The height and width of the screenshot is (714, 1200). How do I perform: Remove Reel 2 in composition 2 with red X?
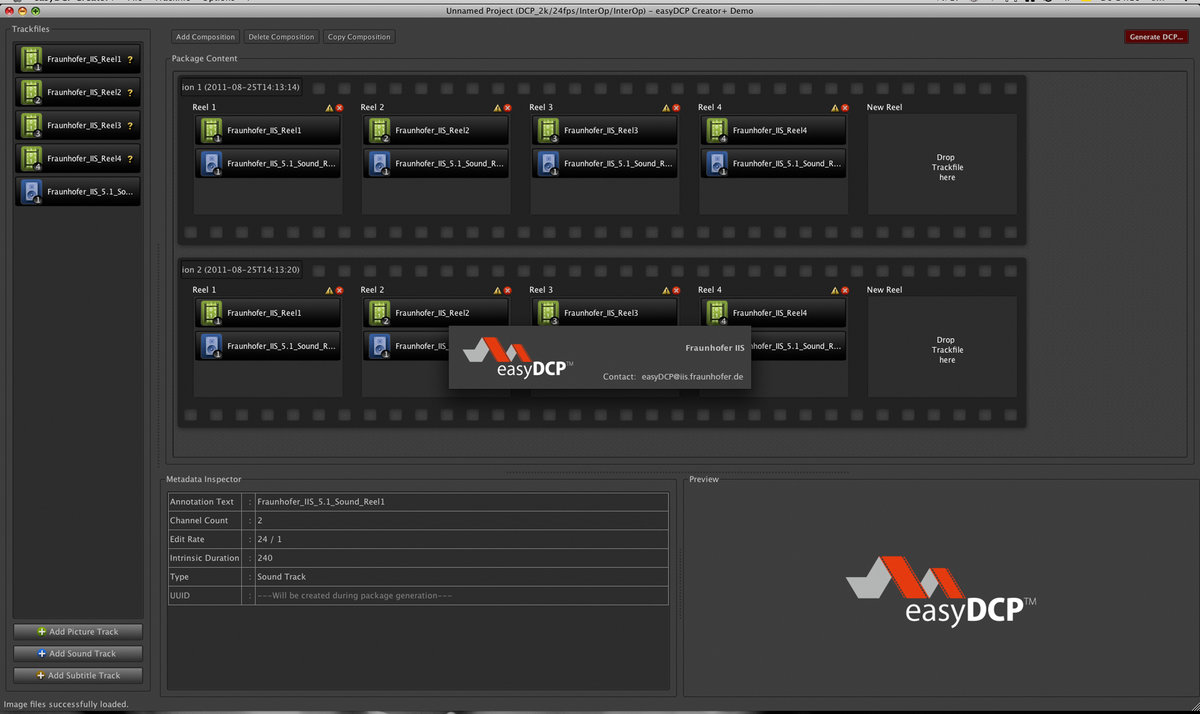(x=507, y=290)
